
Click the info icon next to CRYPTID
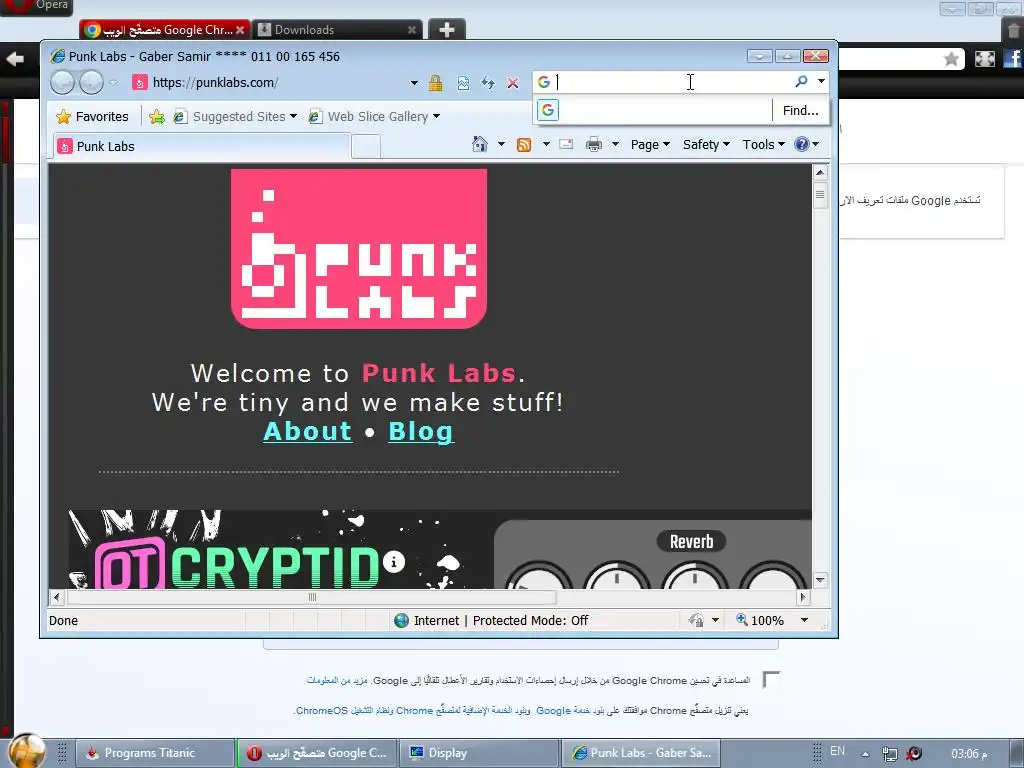(x=394, y=562)
